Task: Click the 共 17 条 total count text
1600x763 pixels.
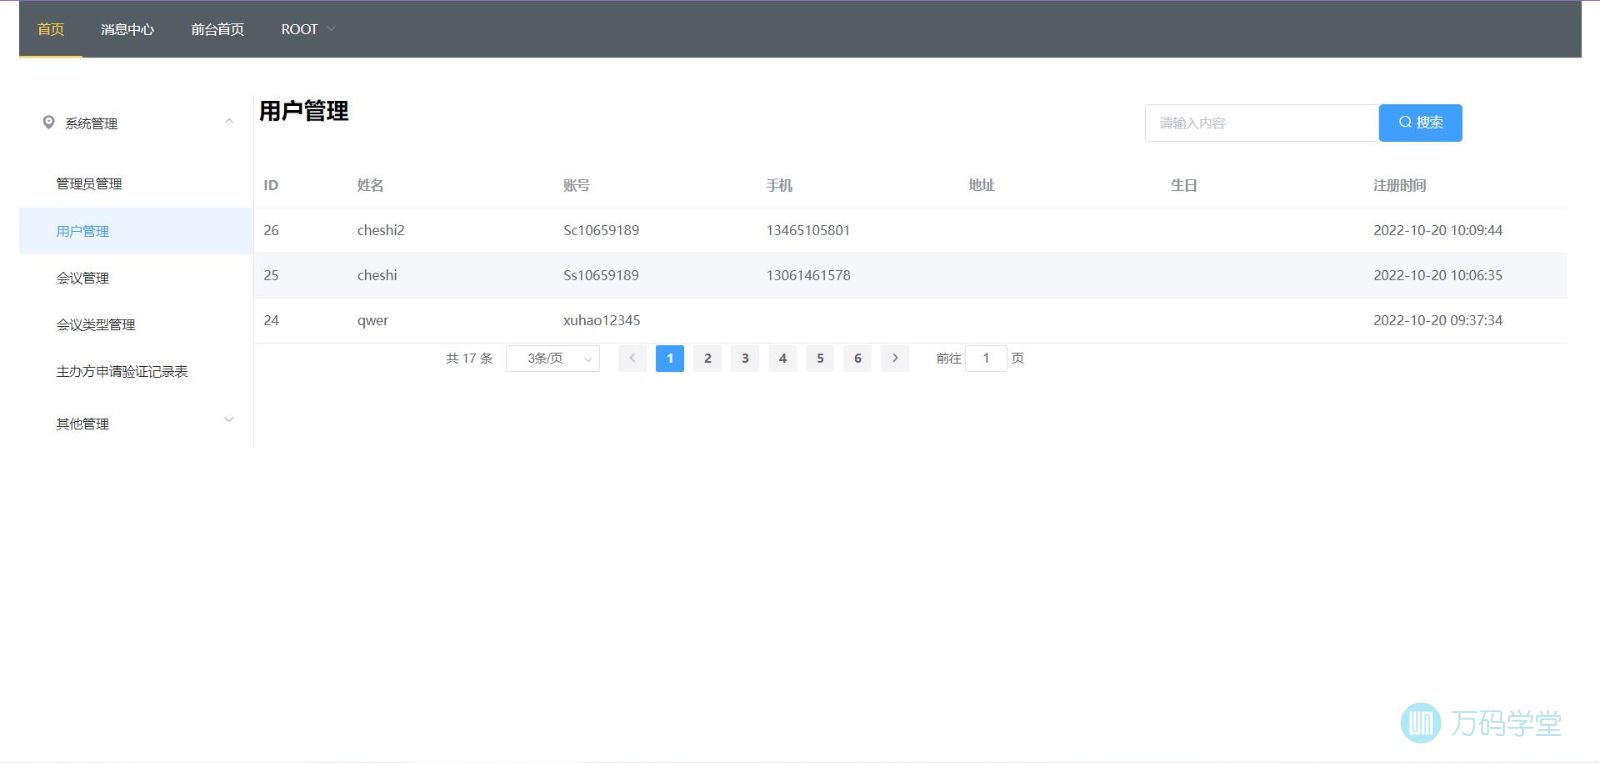Action: [x=469, y=358]
